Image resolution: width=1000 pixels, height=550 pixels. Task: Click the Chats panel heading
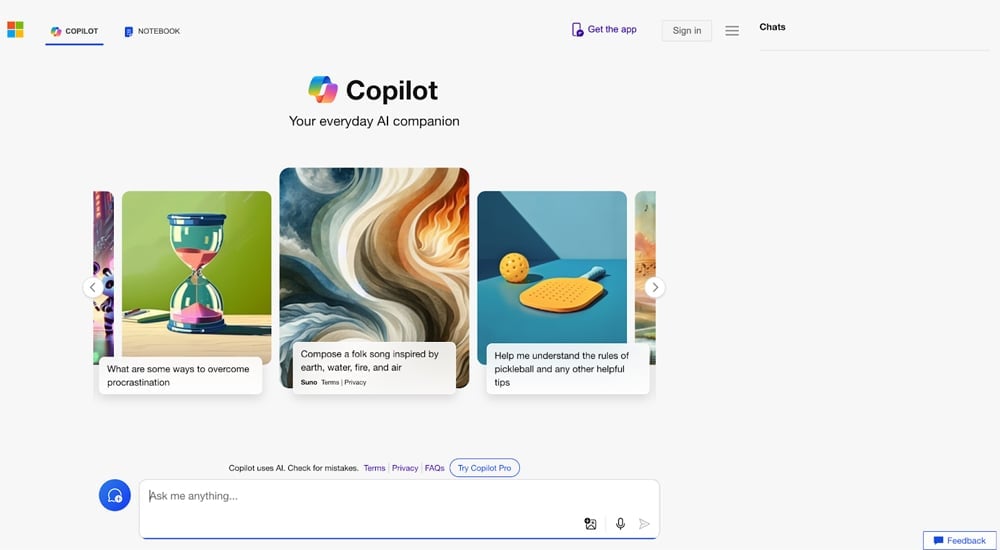[772, 27]
